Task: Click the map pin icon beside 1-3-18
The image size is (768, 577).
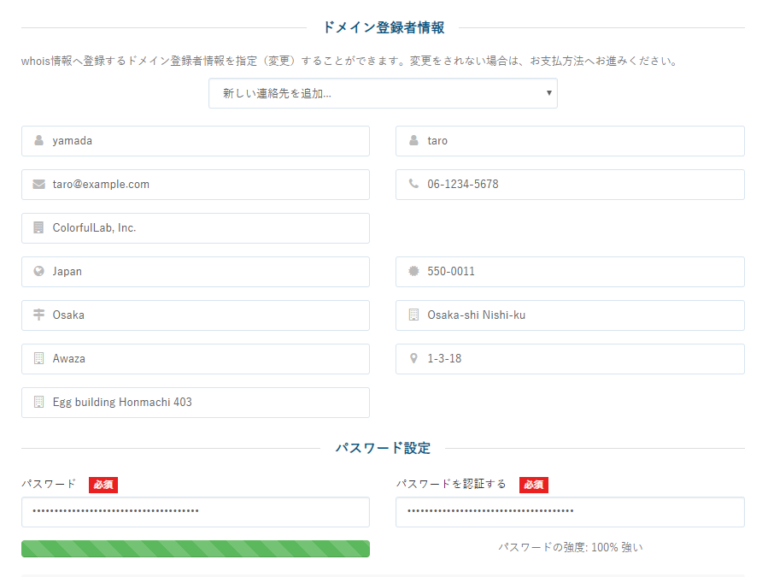Action: [413, 359]
